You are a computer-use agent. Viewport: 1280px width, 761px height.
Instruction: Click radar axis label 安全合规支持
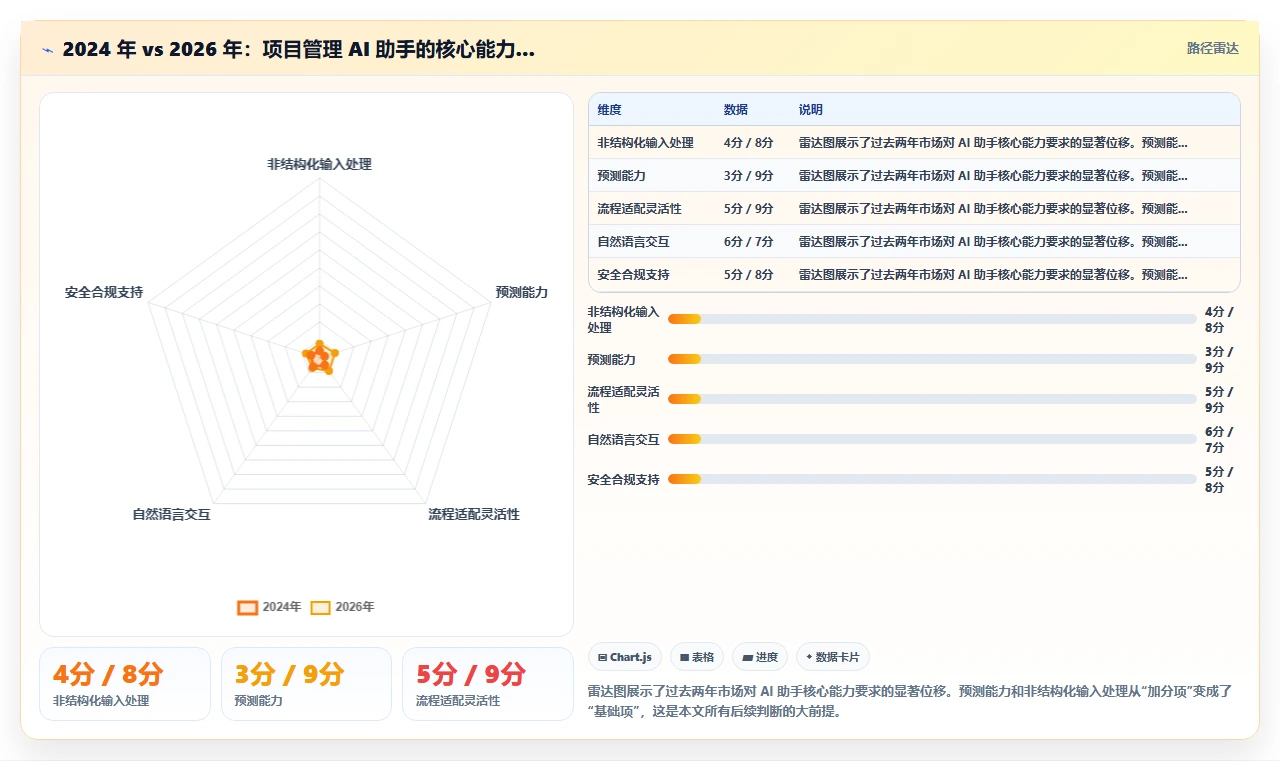(104, 292)
